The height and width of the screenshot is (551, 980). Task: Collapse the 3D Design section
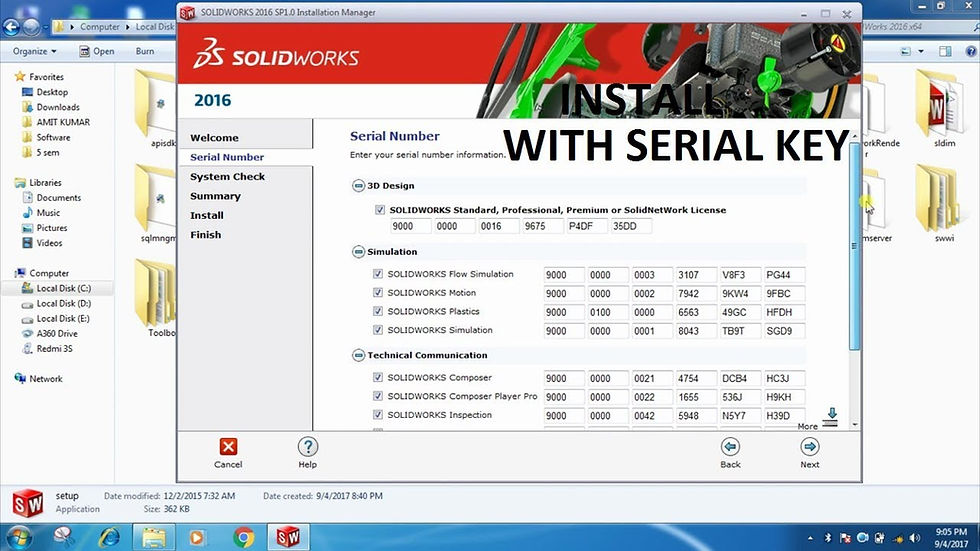[358, 186]
